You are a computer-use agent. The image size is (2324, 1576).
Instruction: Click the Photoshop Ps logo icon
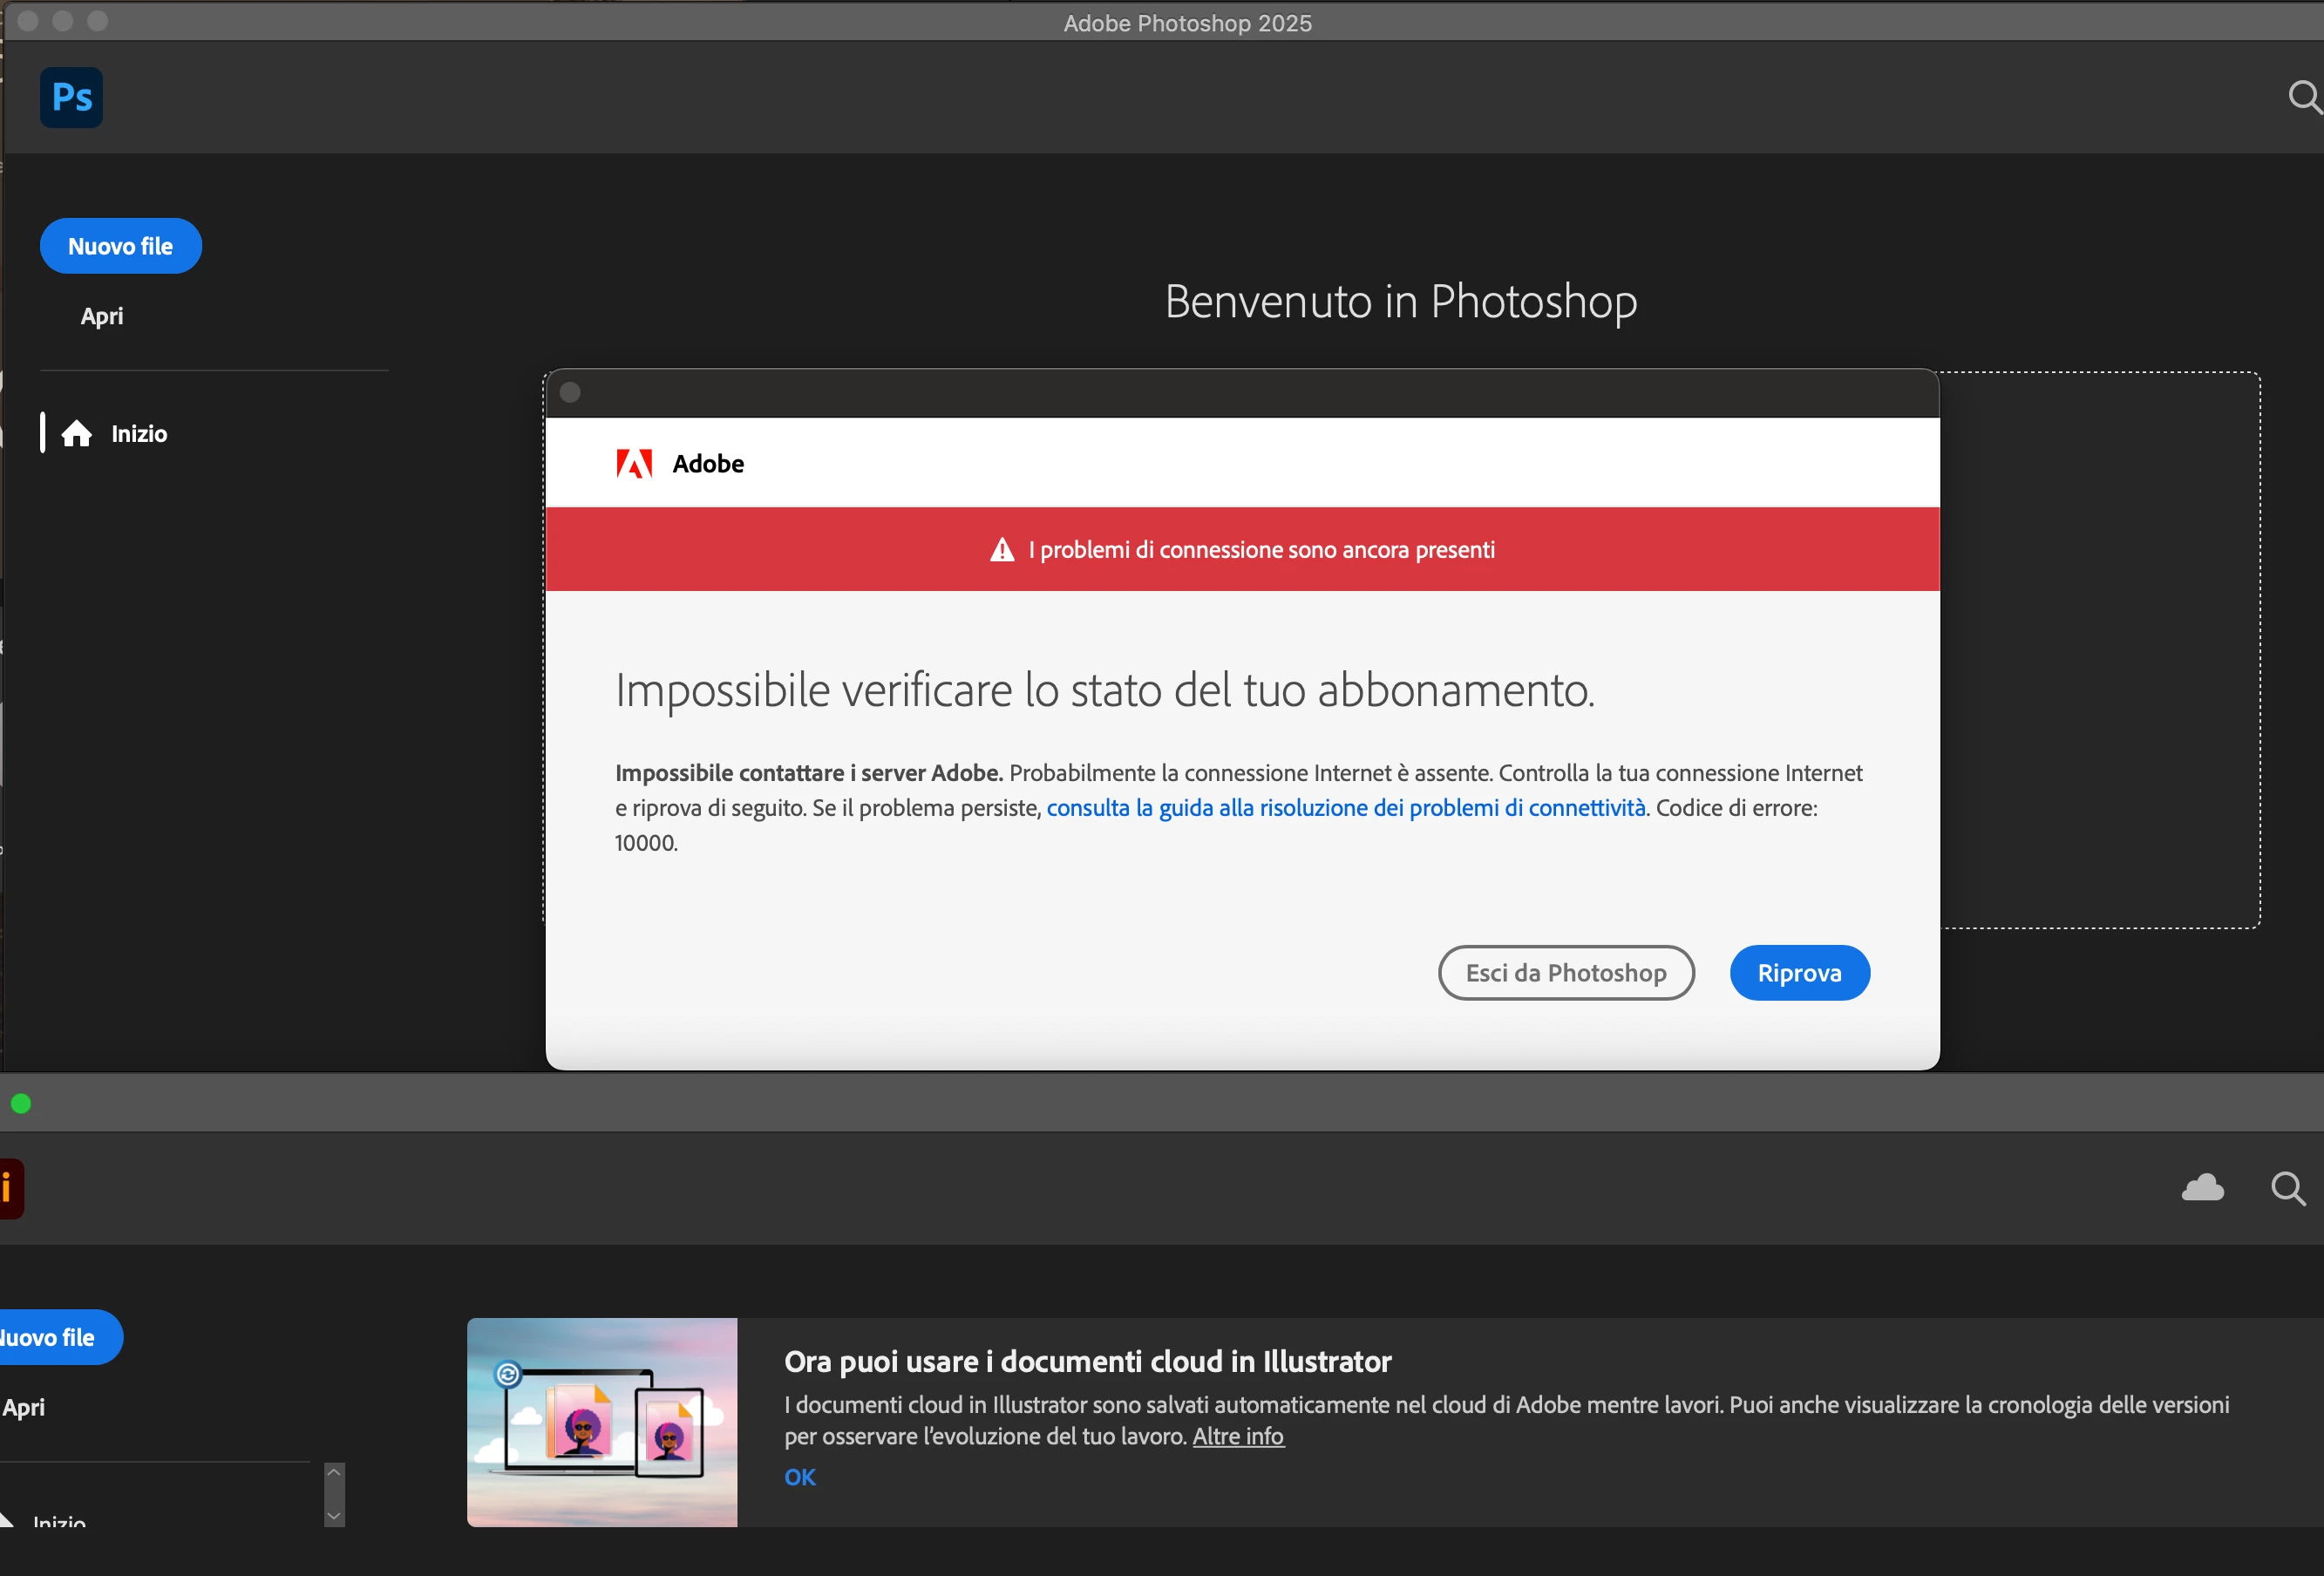[71, 97]
